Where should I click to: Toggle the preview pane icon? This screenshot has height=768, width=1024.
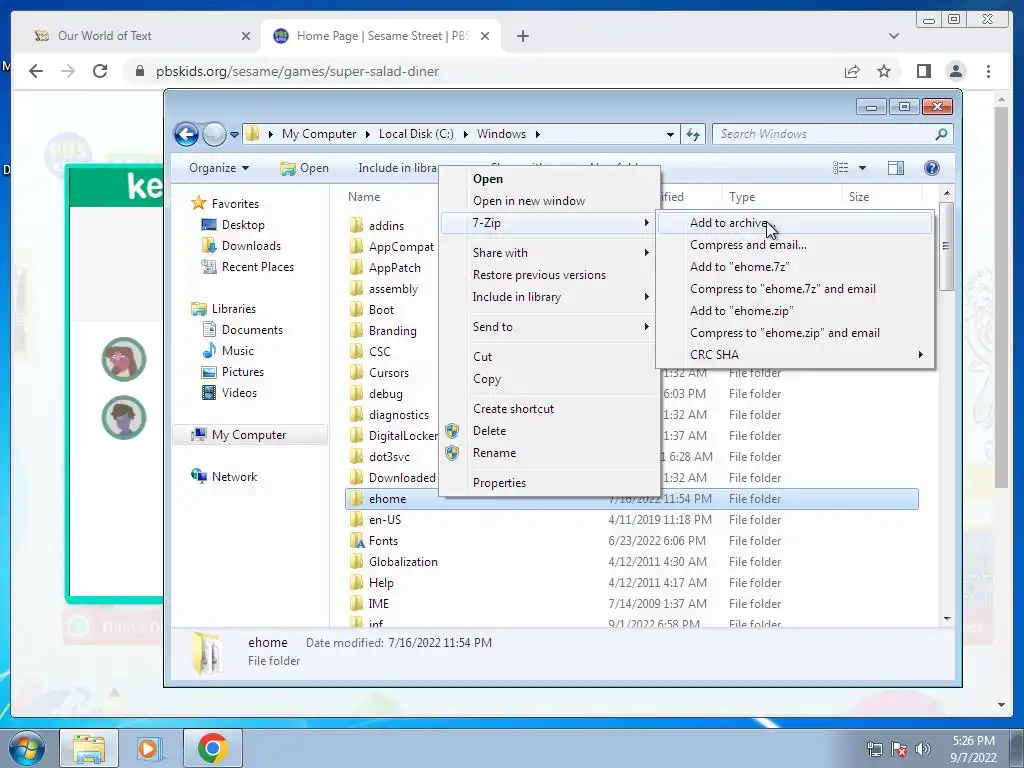pyautogui.click(x=896, y=168)
